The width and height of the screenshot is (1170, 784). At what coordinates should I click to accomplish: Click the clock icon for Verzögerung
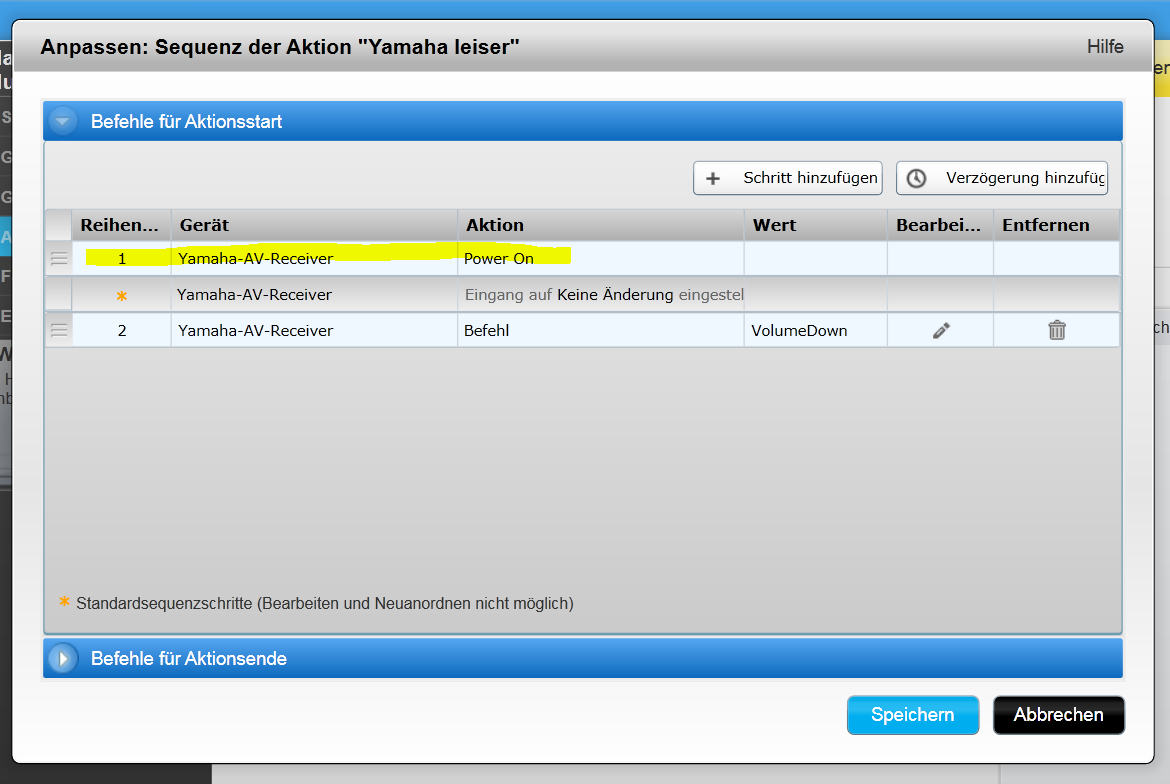[x=916, y=178]
